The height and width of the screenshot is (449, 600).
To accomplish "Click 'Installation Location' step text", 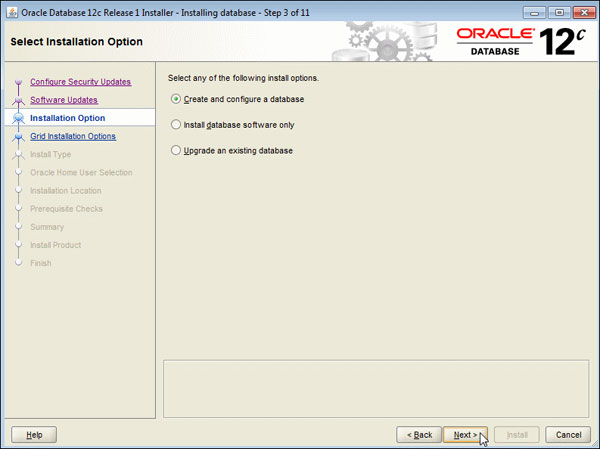I will point(66,191).
